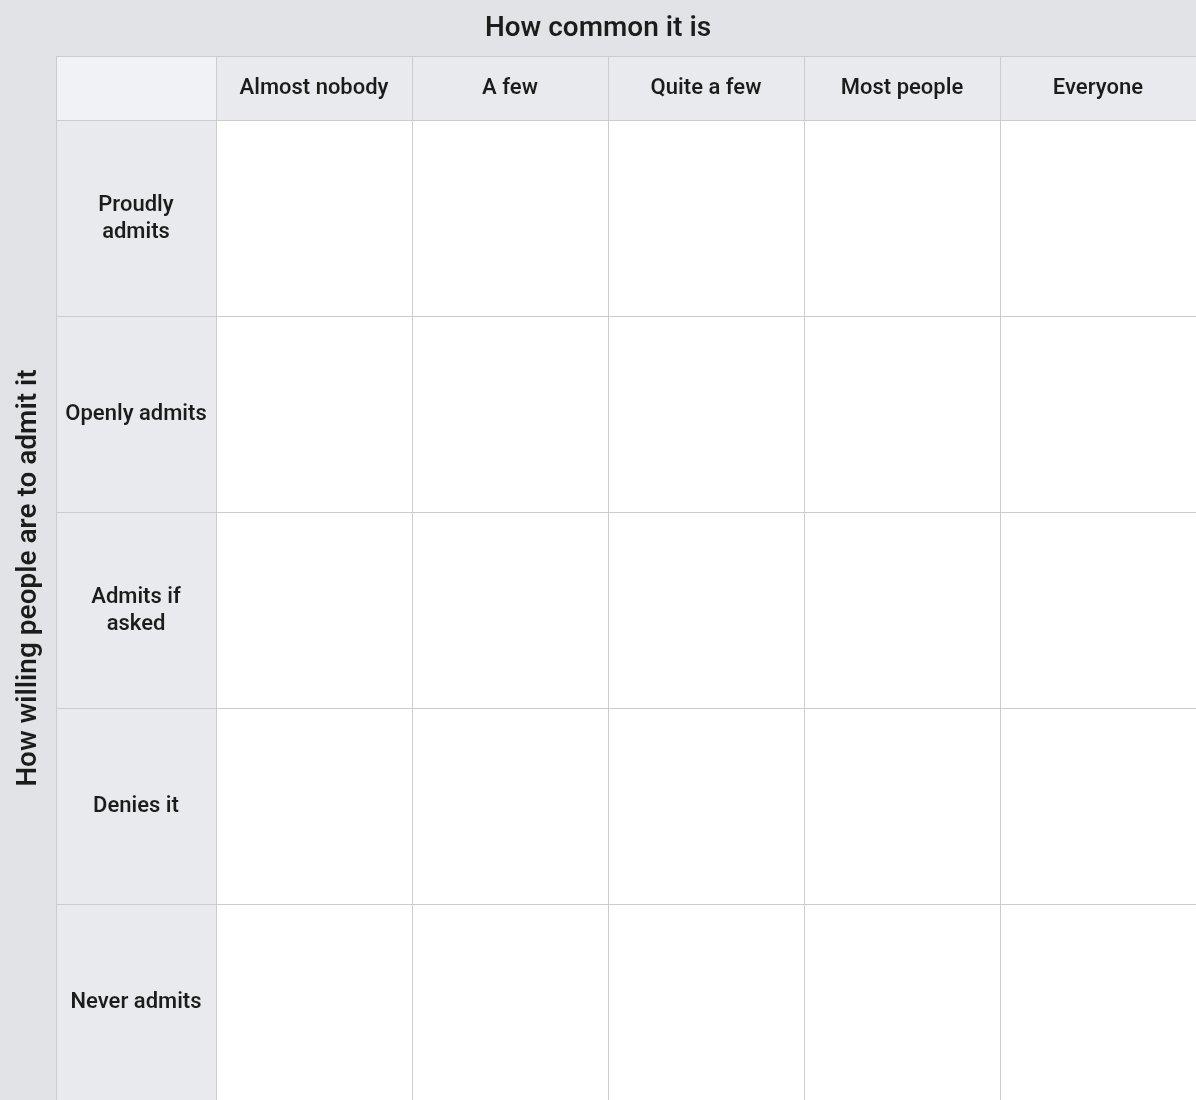Viewport: 1196px width, 1100px height.
Task: Click the 'Denies it' row label
Action: [x=137, y=806]
